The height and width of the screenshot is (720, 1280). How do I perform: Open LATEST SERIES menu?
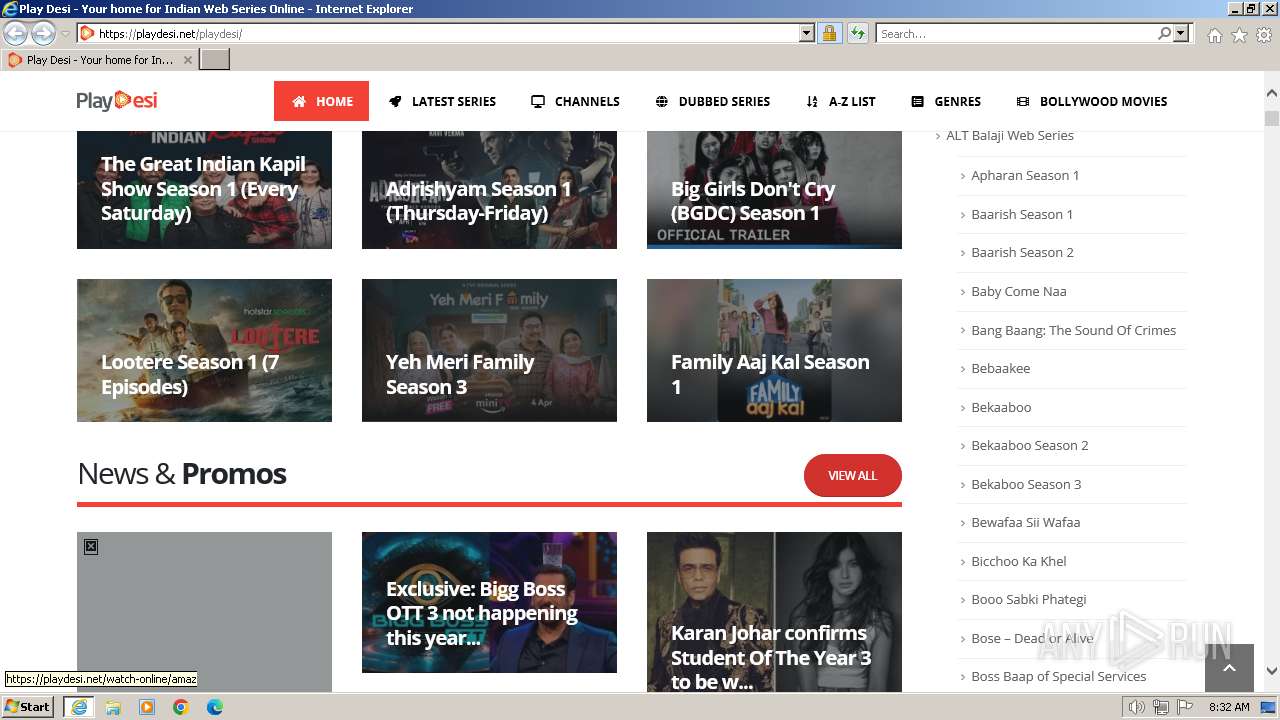pyautogui.click(x=442, y=101)
